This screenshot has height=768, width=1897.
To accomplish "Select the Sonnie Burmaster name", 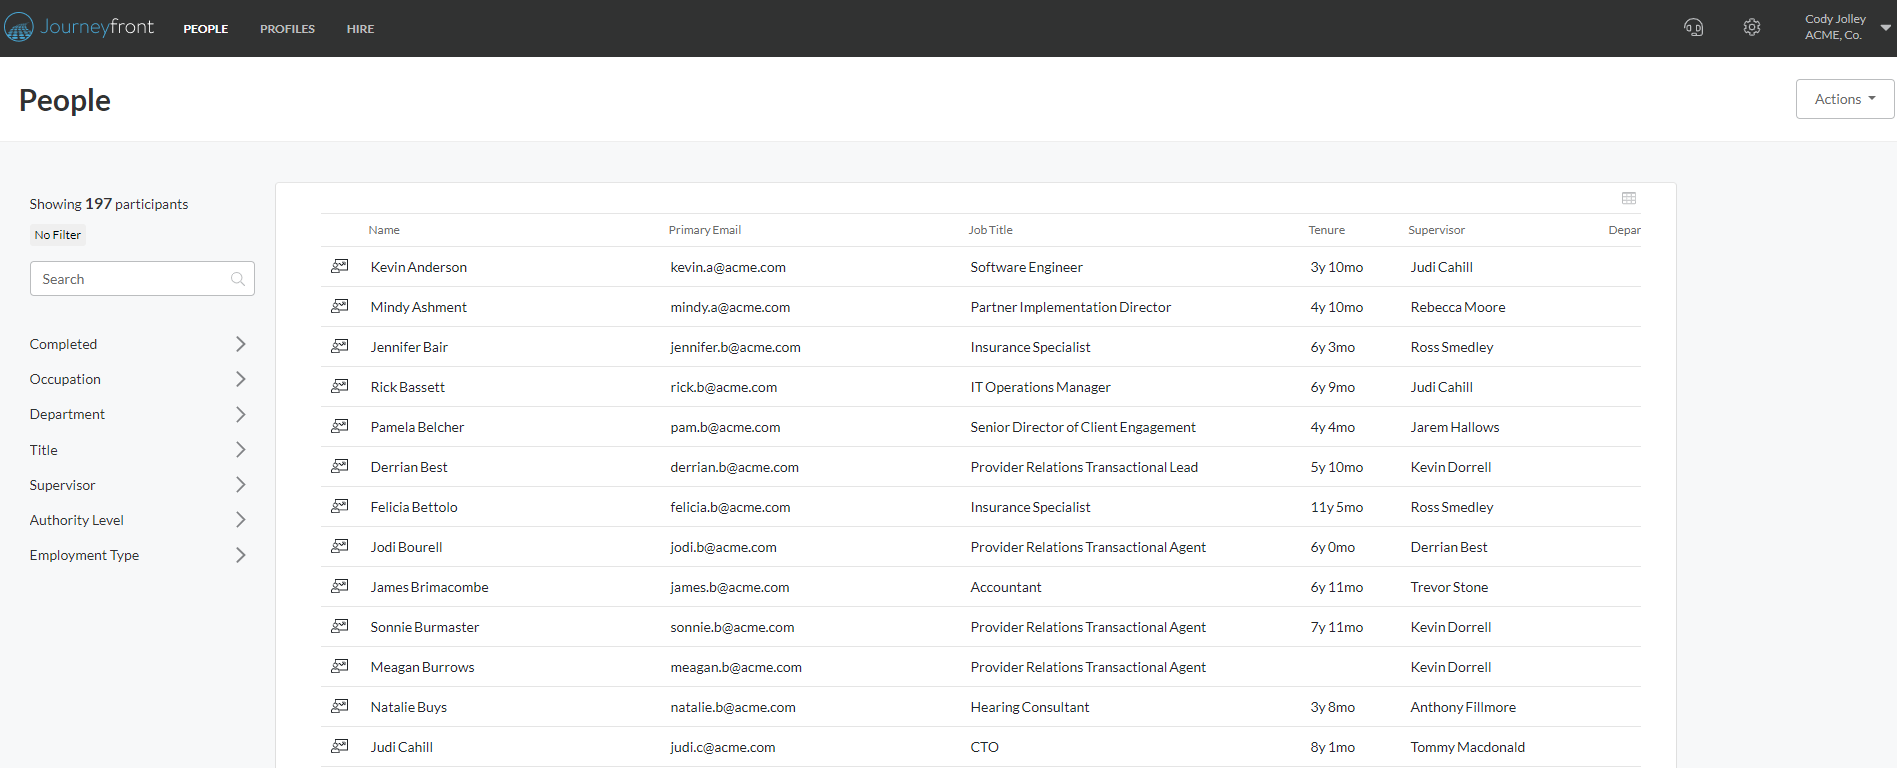I will tap(425, 627).
